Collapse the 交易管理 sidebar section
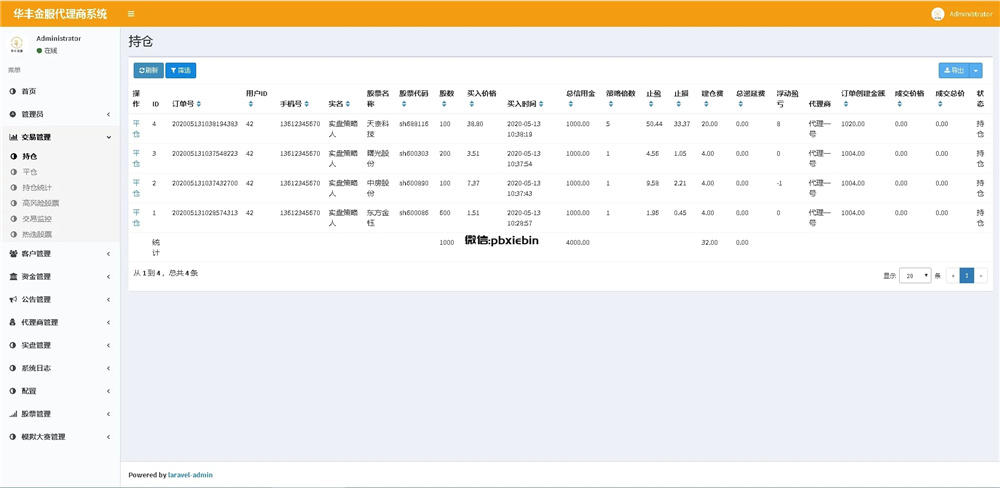 [59, 137]
